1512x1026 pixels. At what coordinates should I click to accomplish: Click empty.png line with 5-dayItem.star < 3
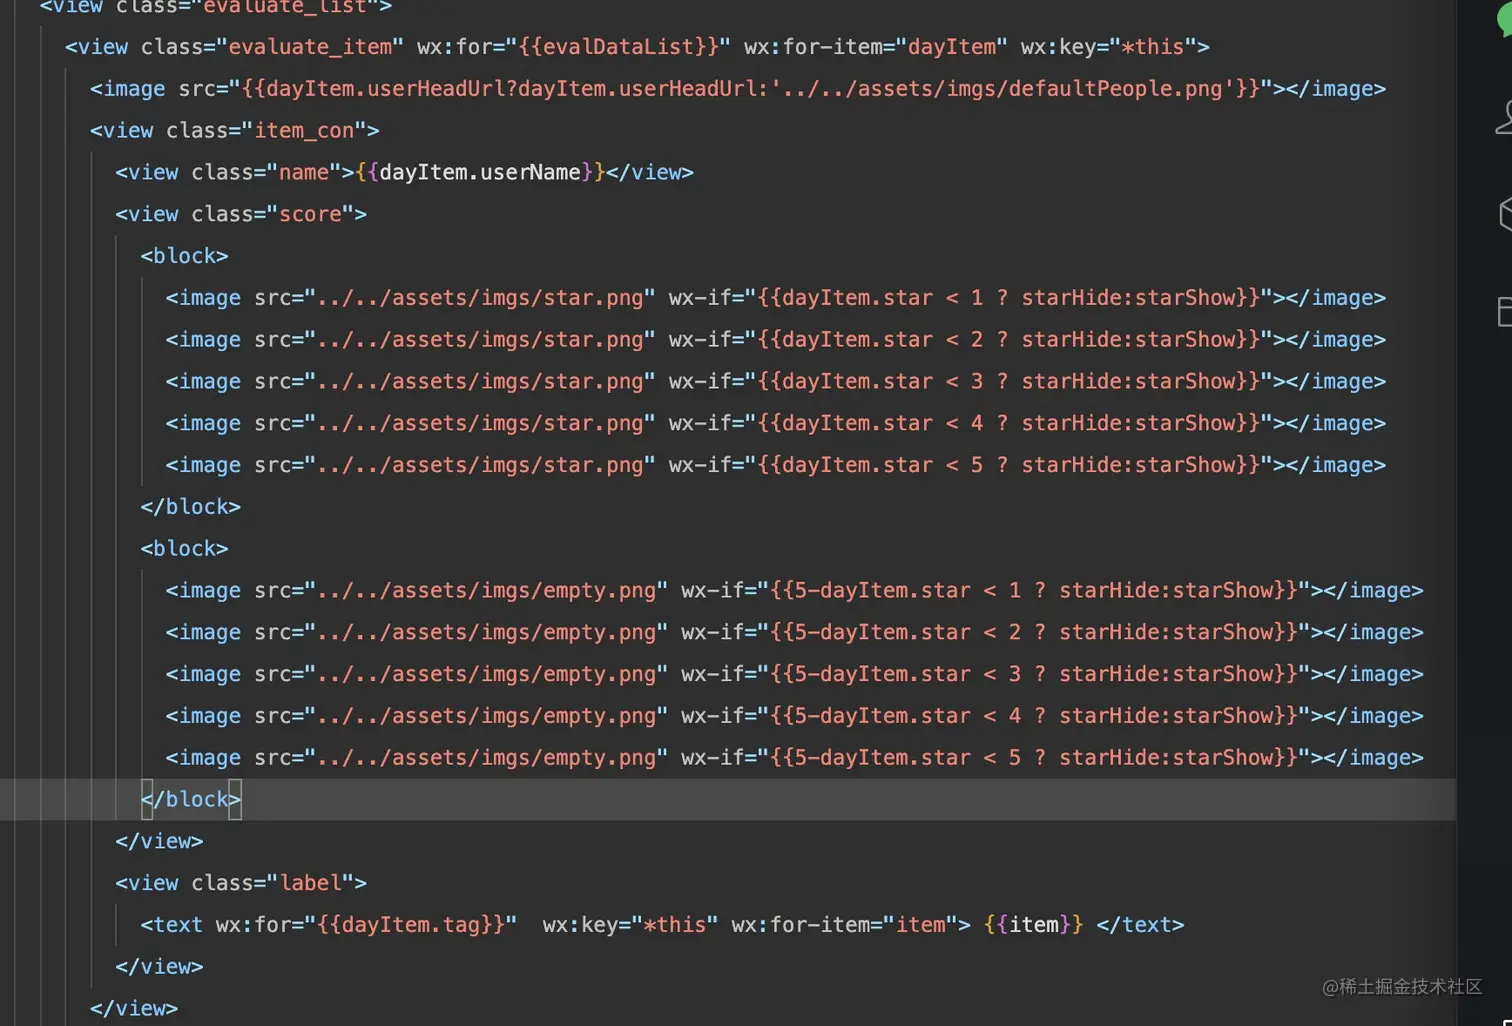[795, 675]
